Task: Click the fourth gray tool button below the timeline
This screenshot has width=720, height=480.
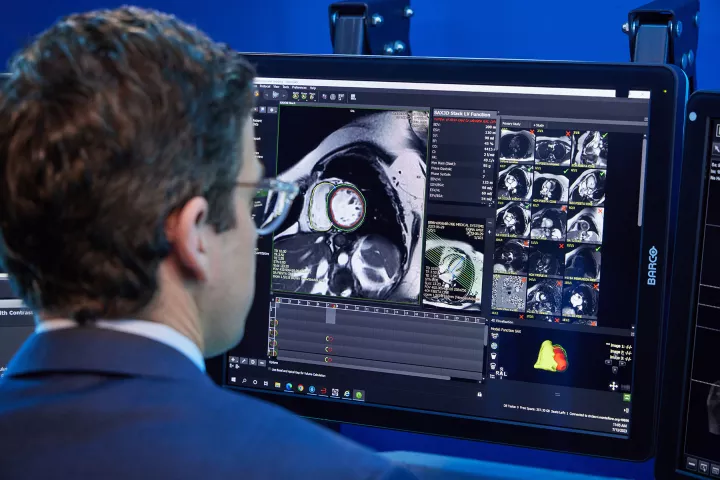Action: 262,363
